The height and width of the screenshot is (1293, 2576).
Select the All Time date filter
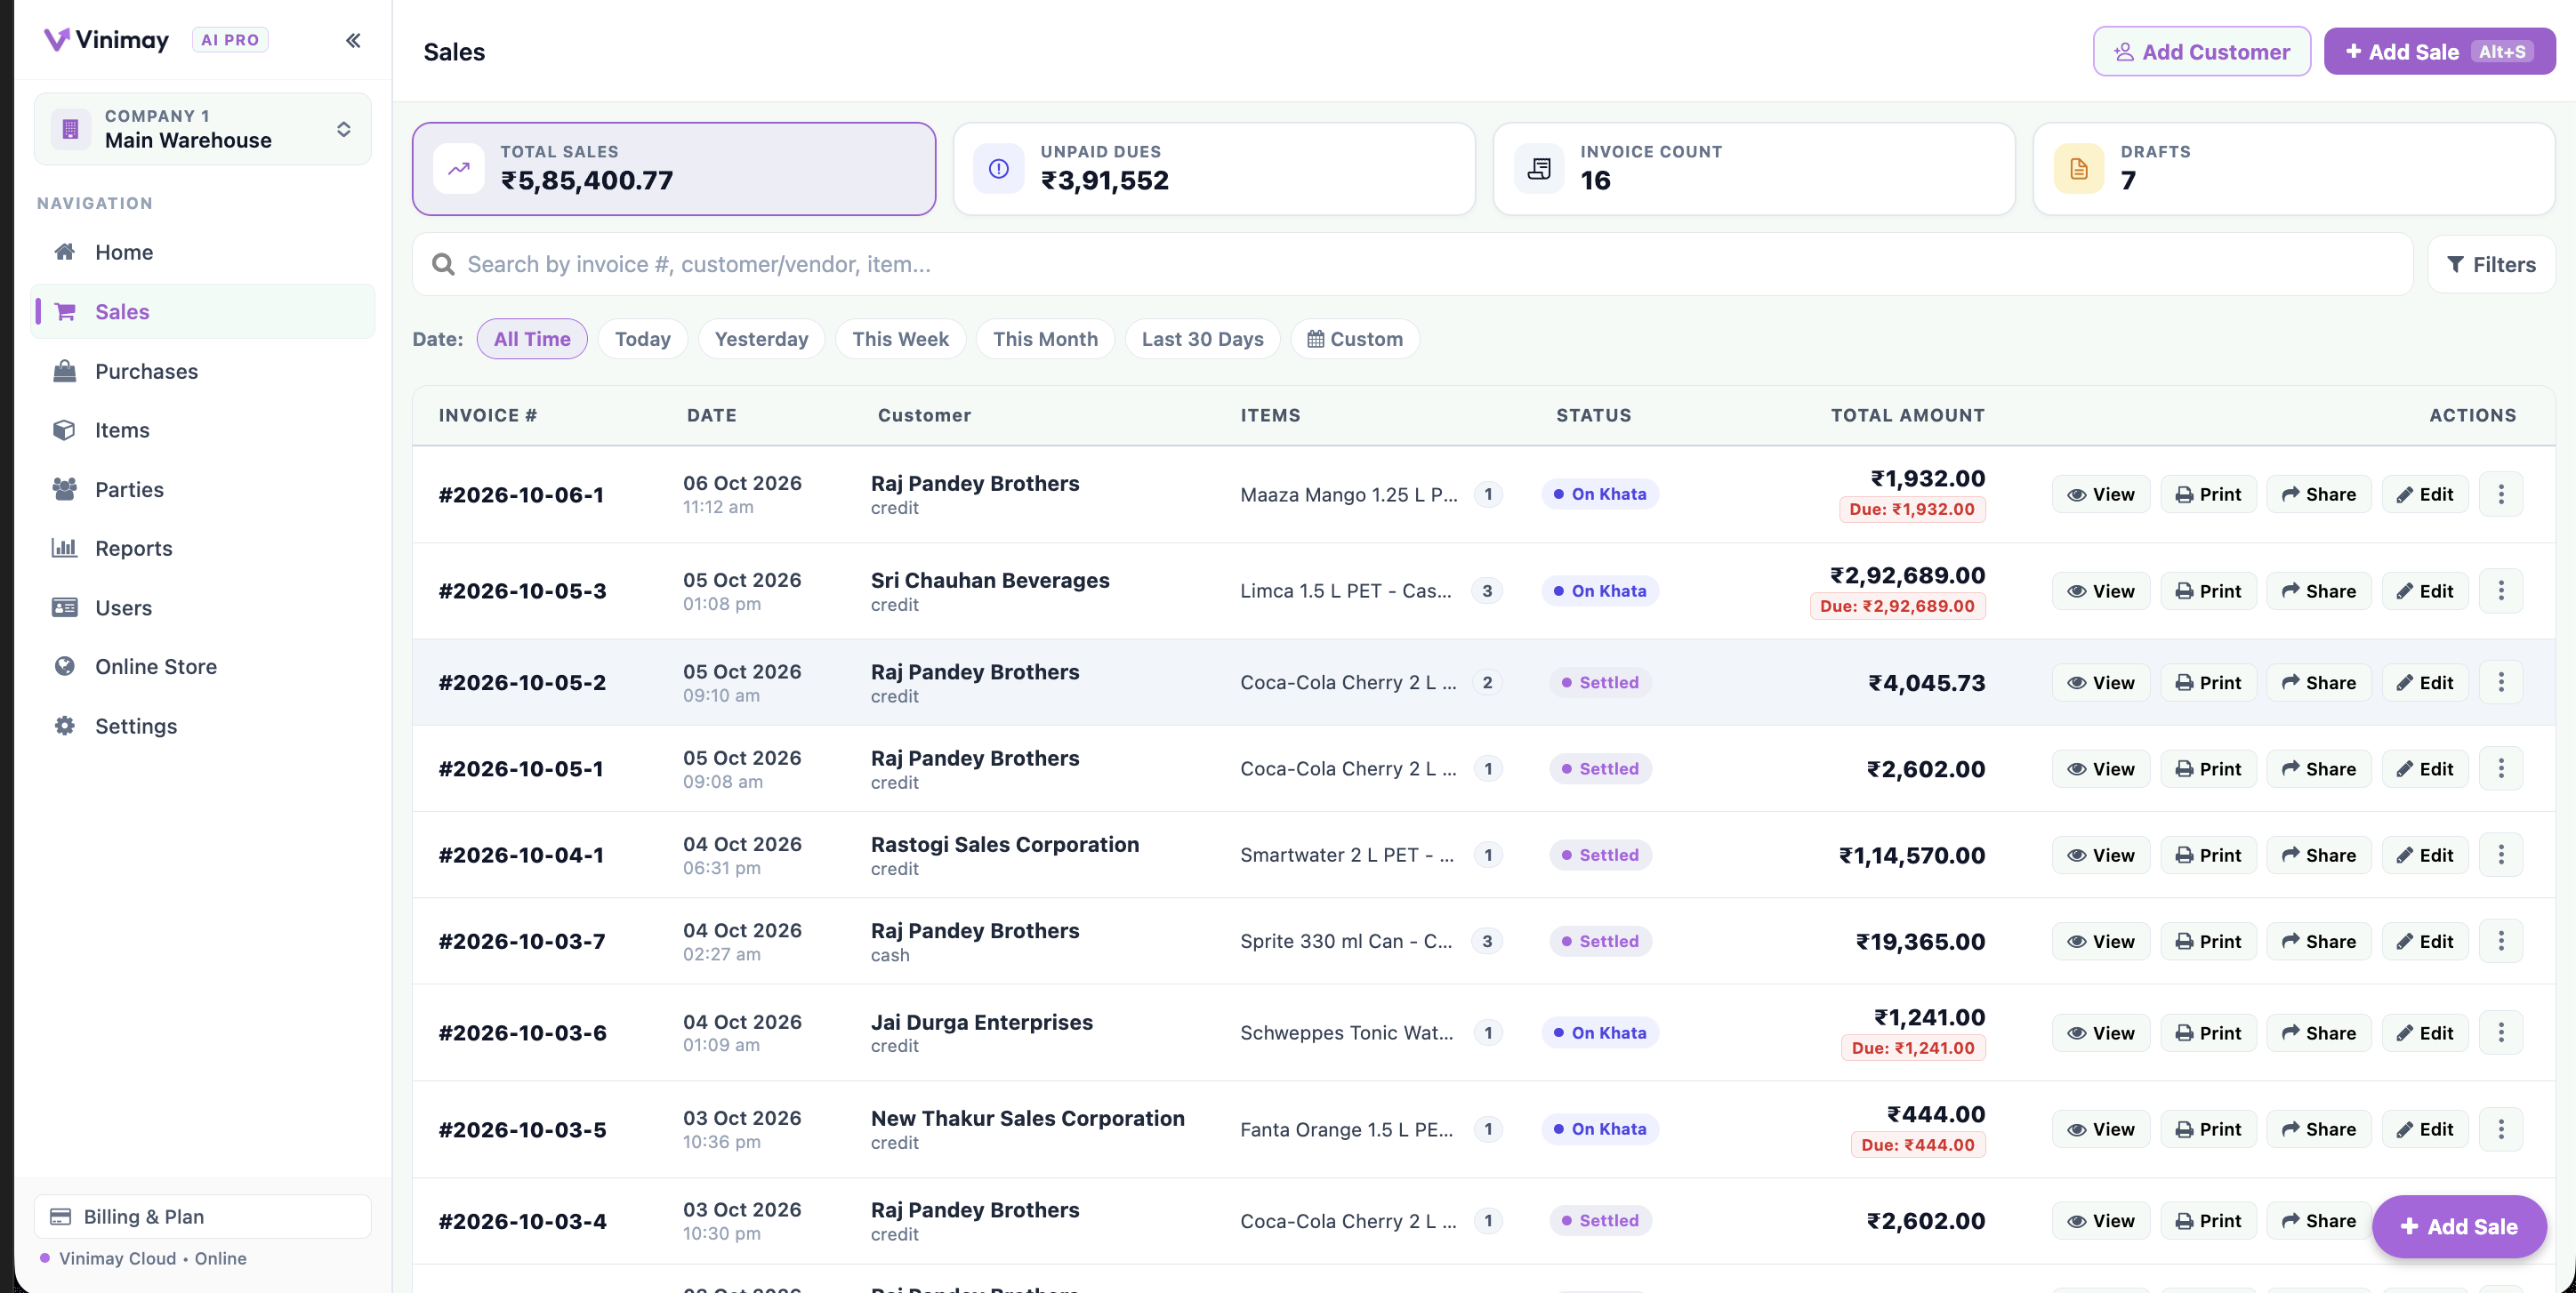[x=532, y=339]
